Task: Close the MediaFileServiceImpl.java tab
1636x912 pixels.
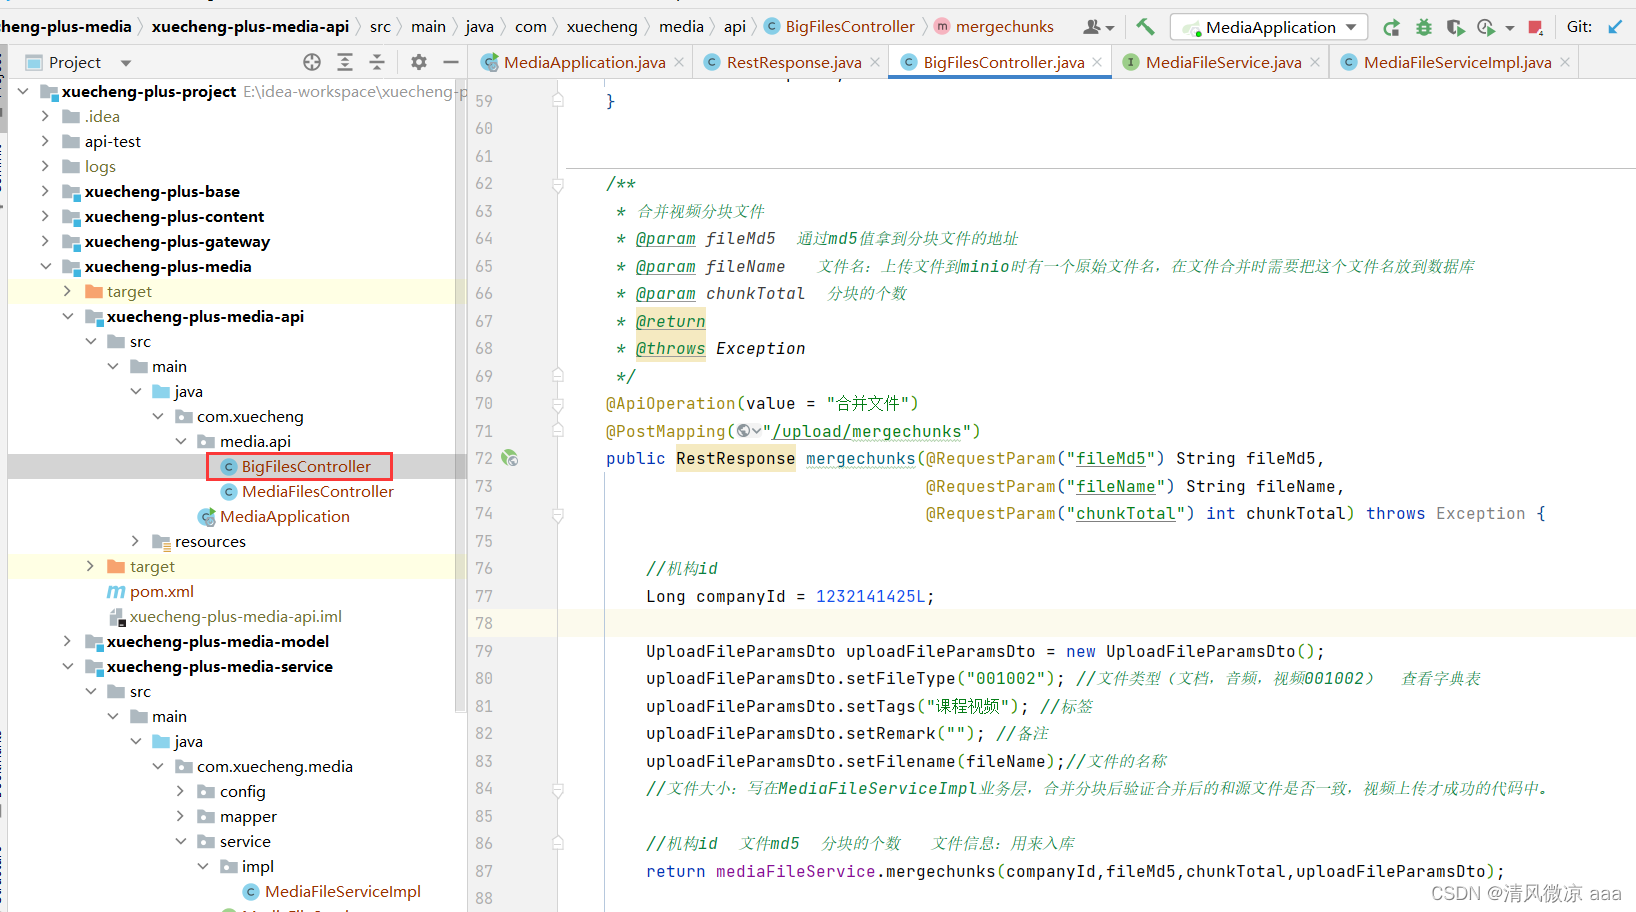Action: [1565, 62]
